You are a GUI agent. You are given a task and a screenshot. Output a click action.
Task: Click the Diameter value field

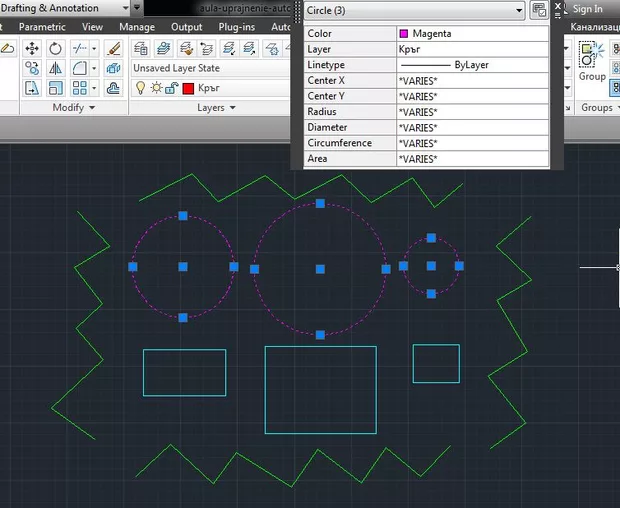click(473, 128)
